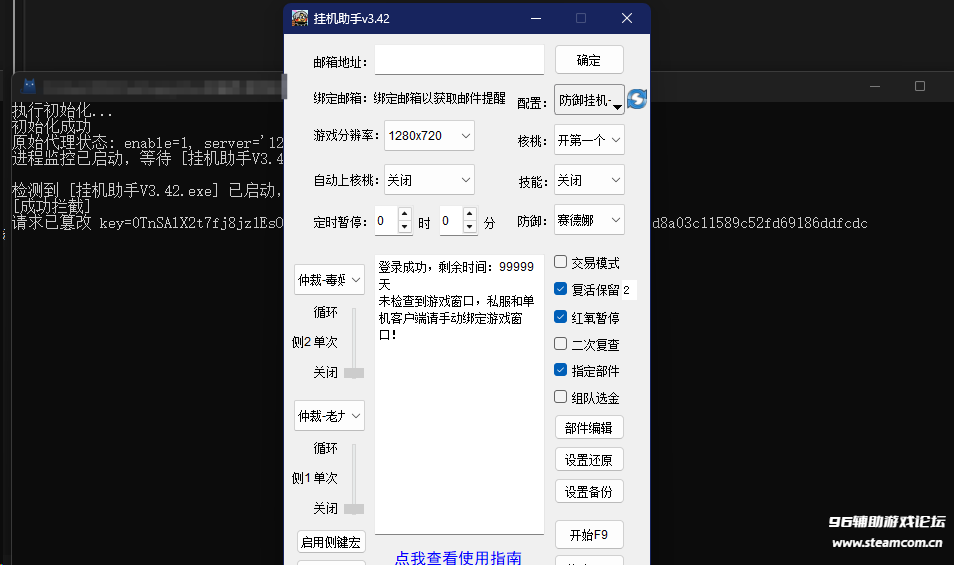Click the 部件编辑 button
The height and width of the screenshot is (565, 954).
tap(589, 428)
